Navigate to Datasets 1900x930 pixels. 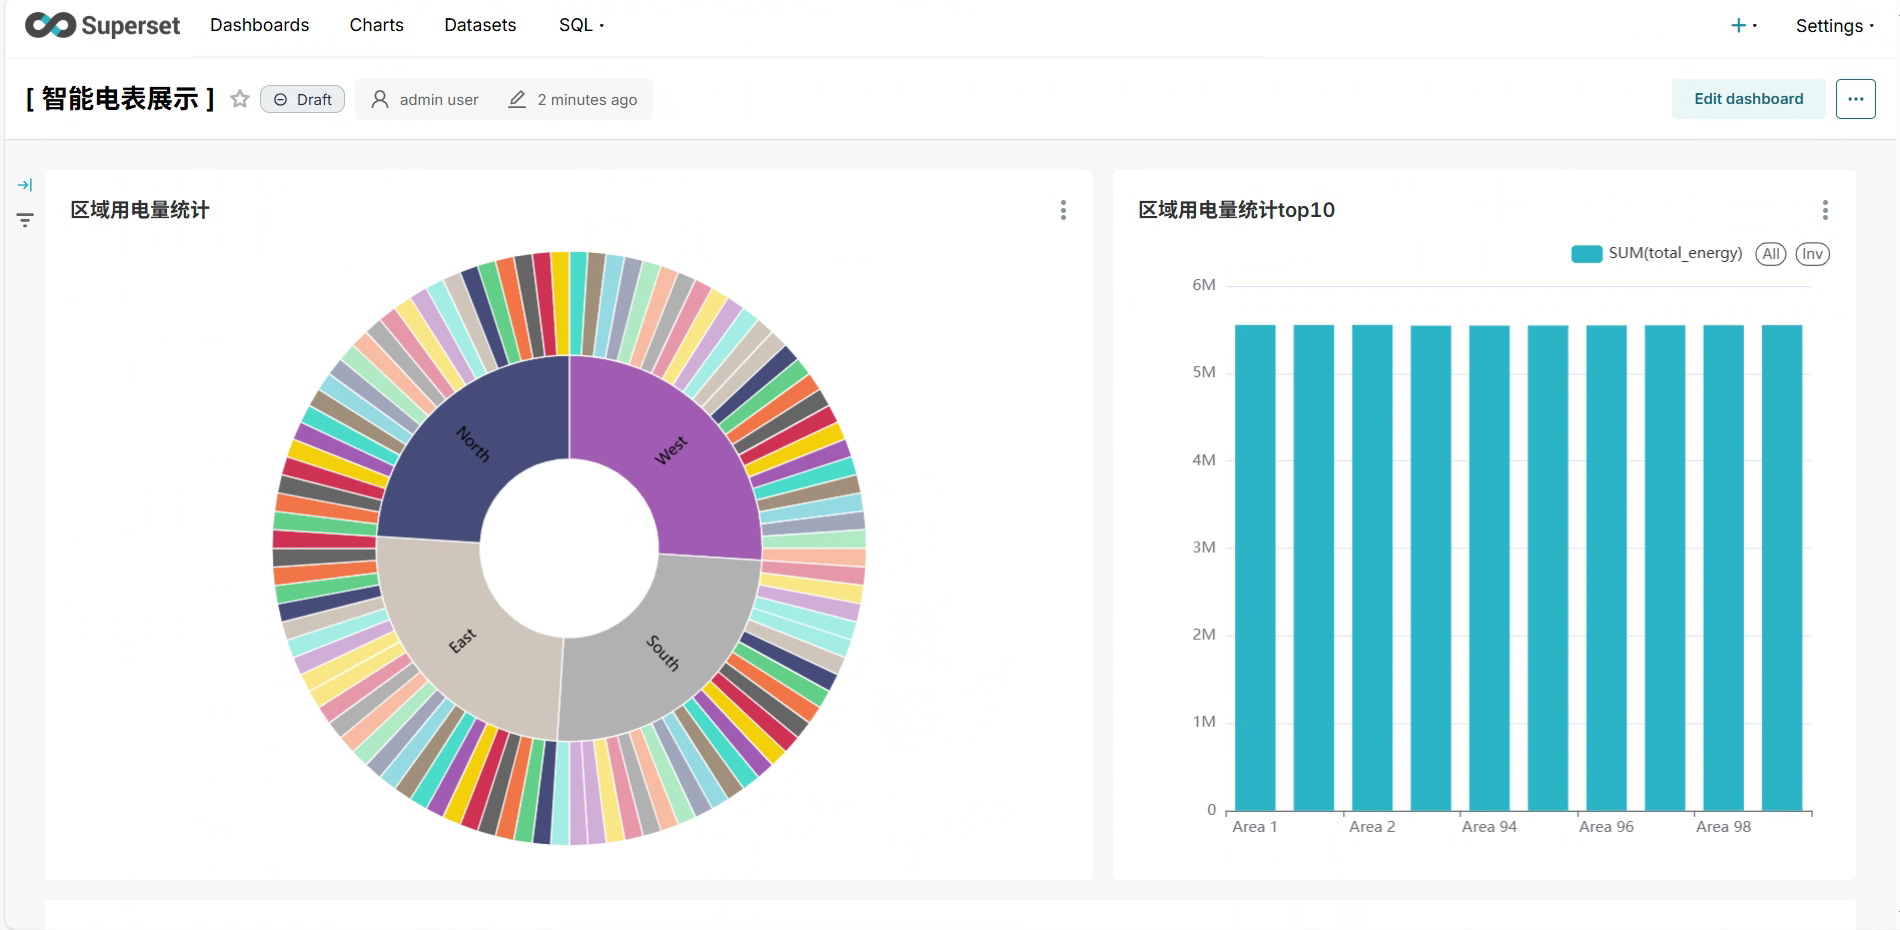(x=480, y=25)
